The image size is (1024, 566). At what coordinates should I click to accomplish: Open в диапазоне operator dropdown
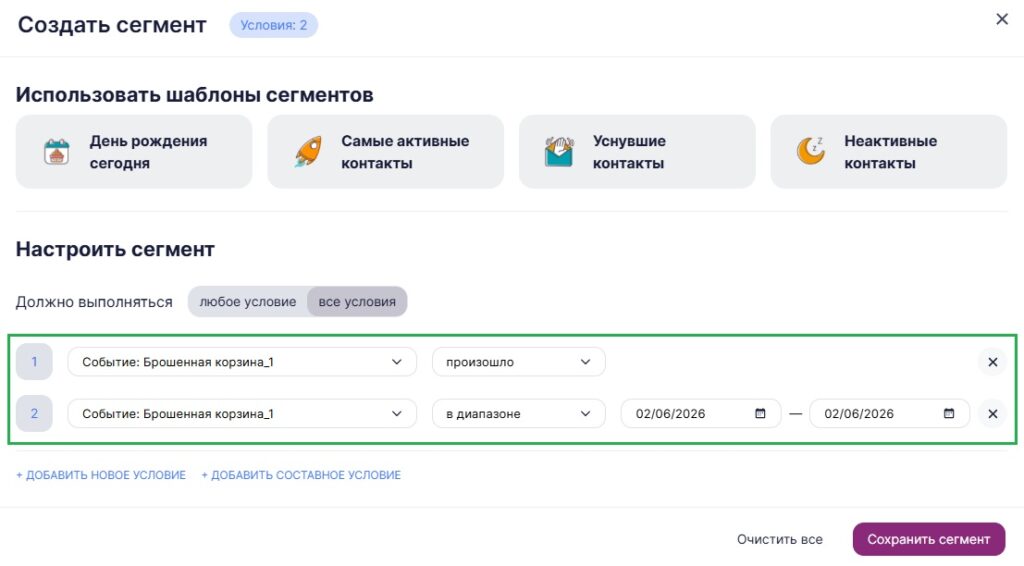pyautogui.click(x=519, y=413)
